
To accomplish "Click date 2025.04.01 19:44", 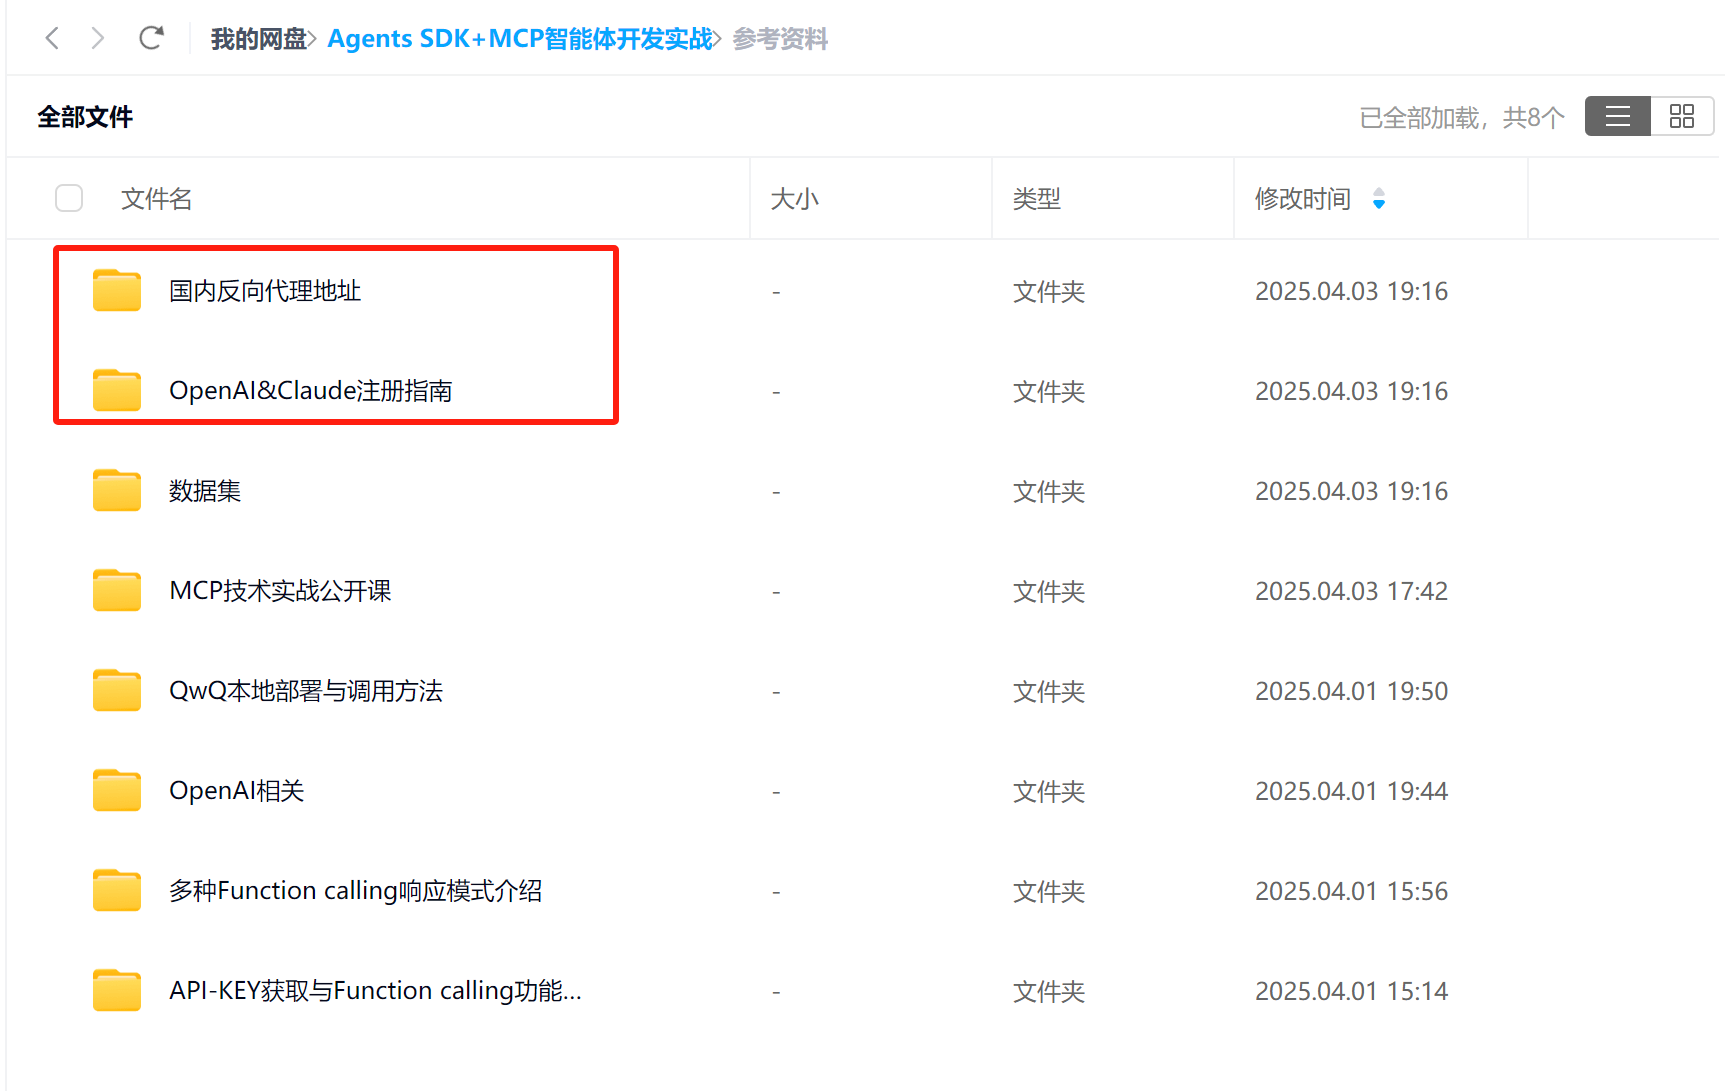I will pos(1351,791).
